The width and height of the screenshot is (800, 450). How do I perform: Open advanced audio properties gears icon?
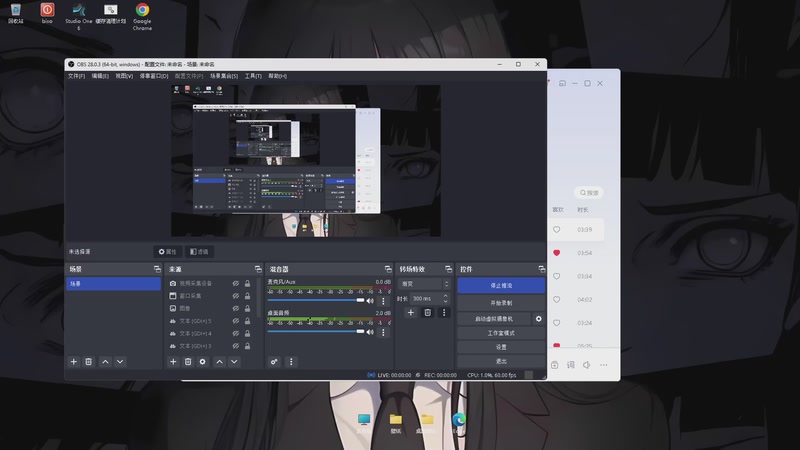click(274, 362)
